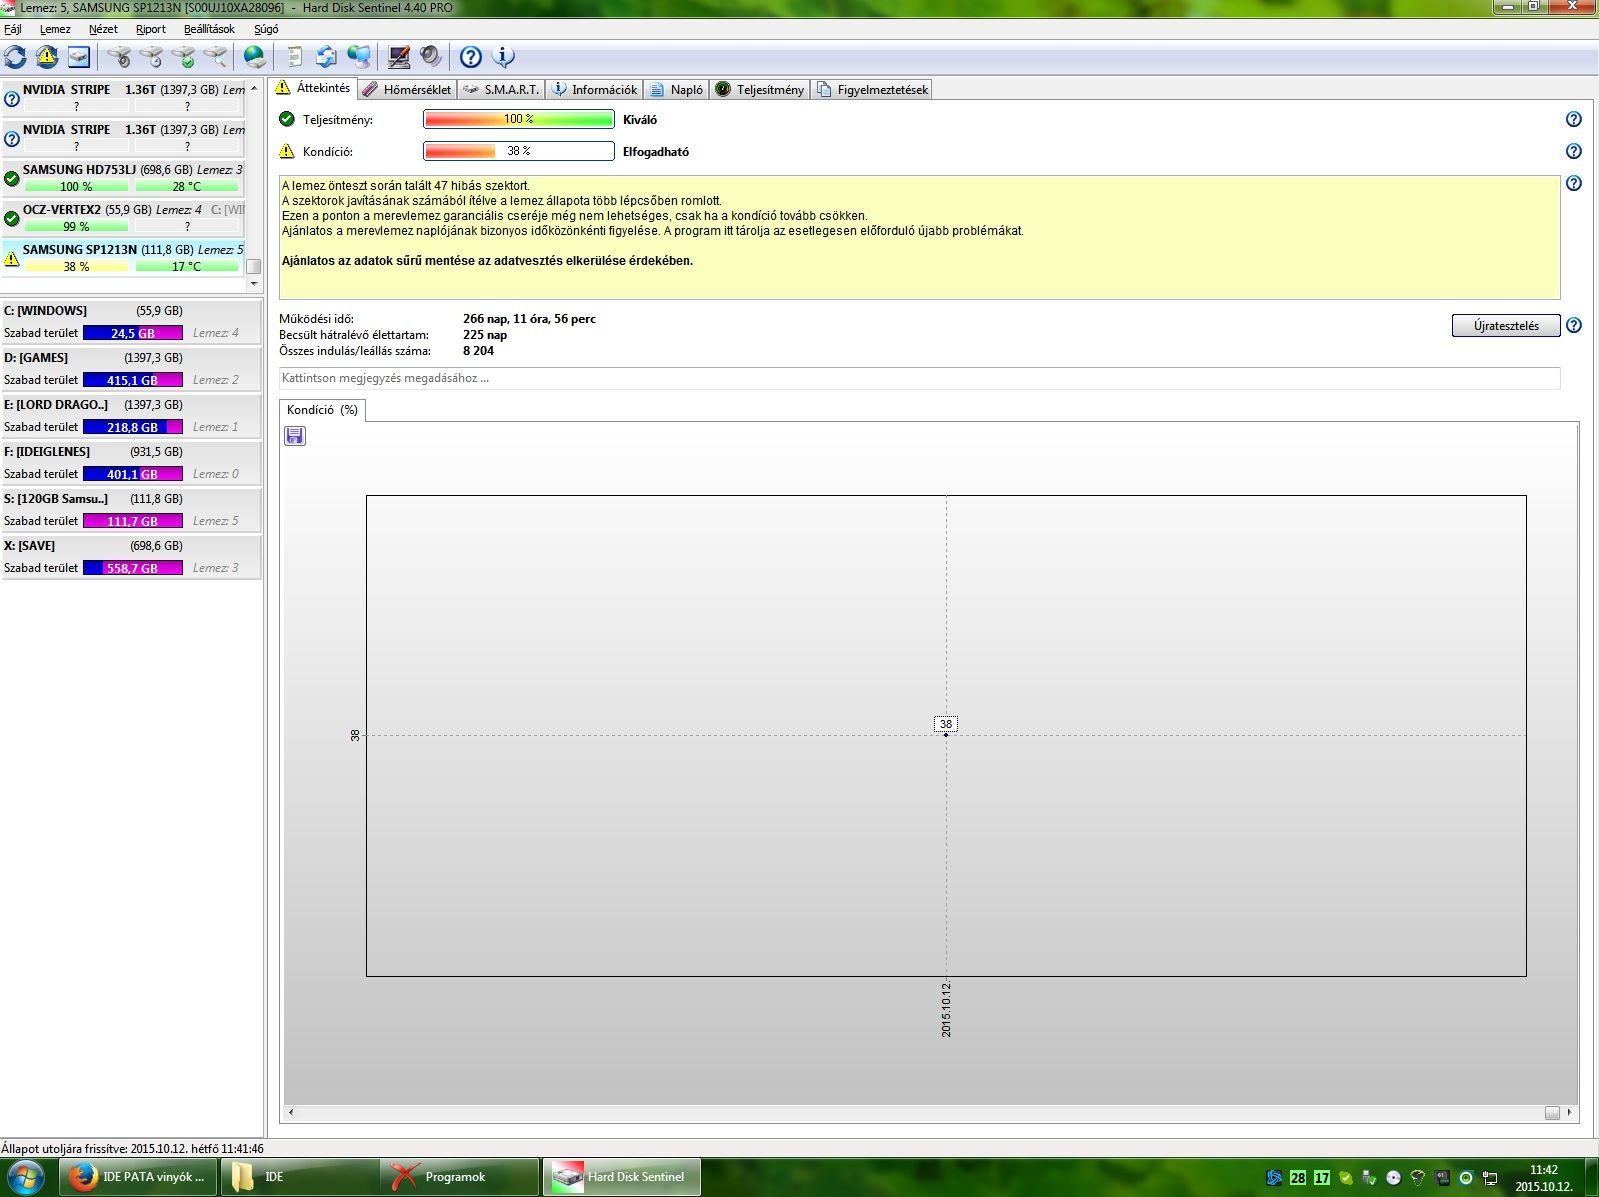Click the send report envelope icon
This screenshot has width=1599, height=1197.
click(x=327, y=57)
